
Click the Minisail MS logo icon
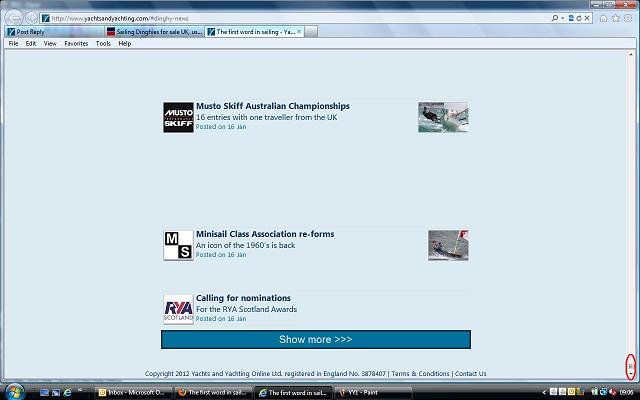178,245
